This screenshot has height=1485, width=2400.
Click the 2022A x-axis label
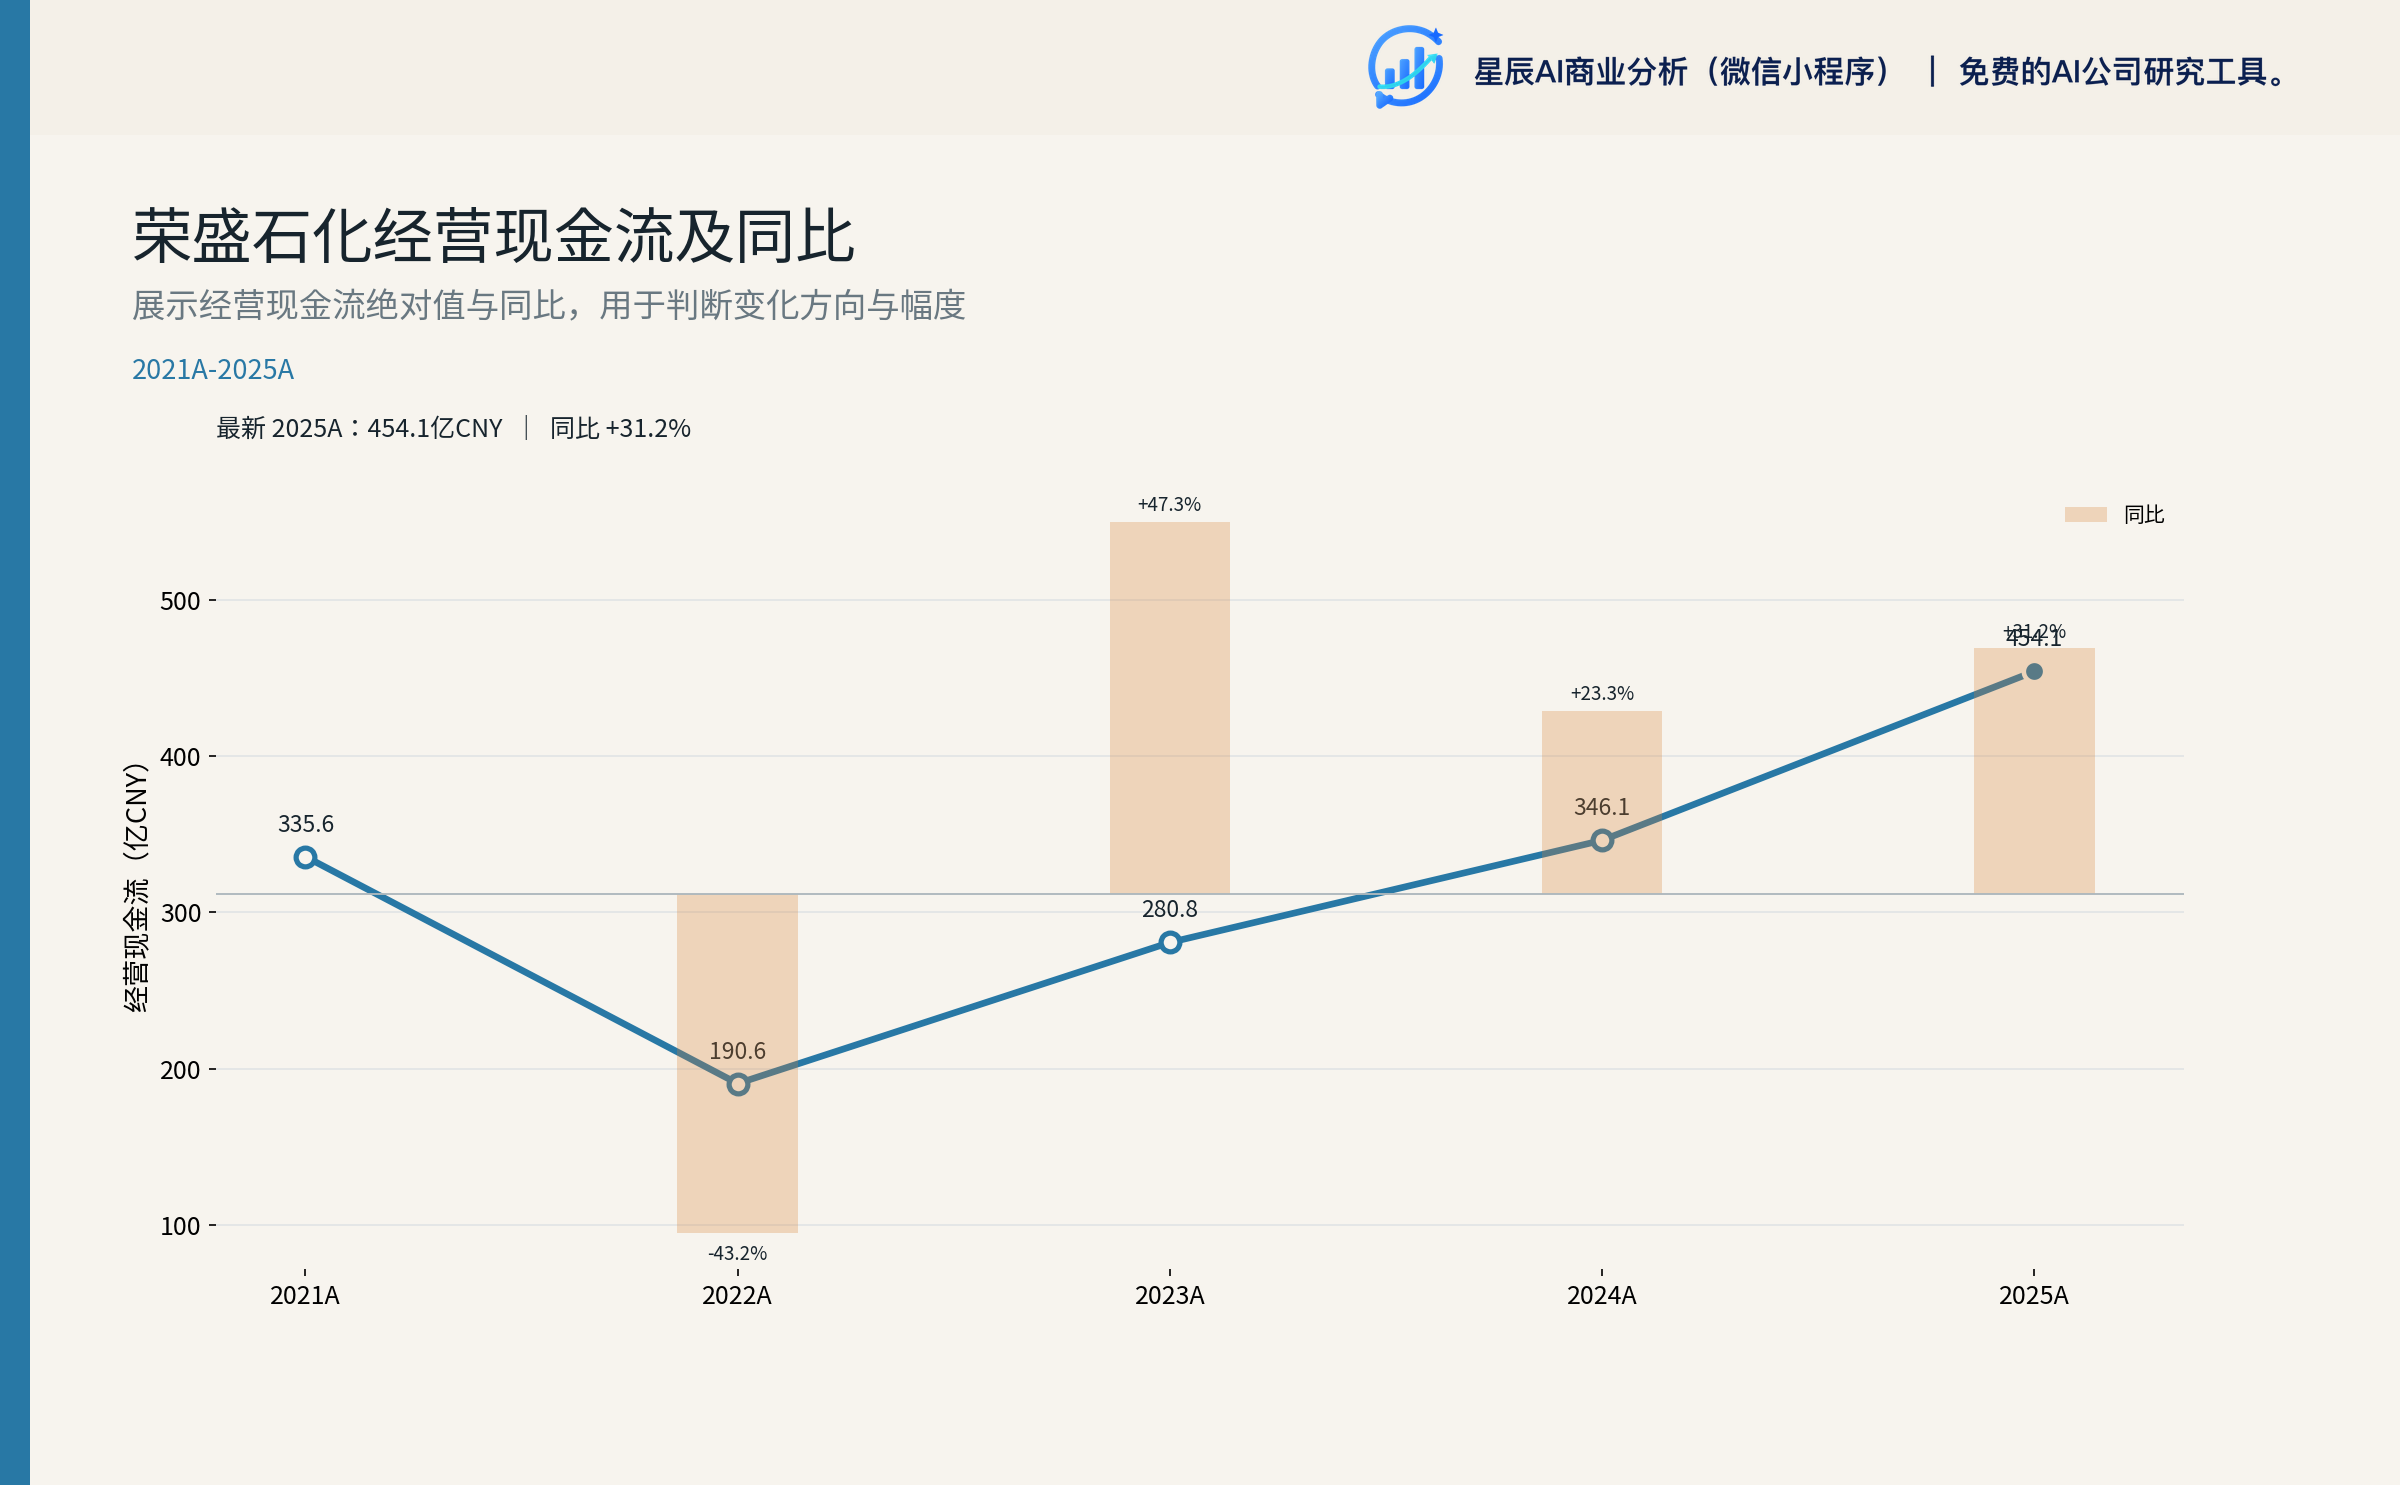pos(737,1296)
